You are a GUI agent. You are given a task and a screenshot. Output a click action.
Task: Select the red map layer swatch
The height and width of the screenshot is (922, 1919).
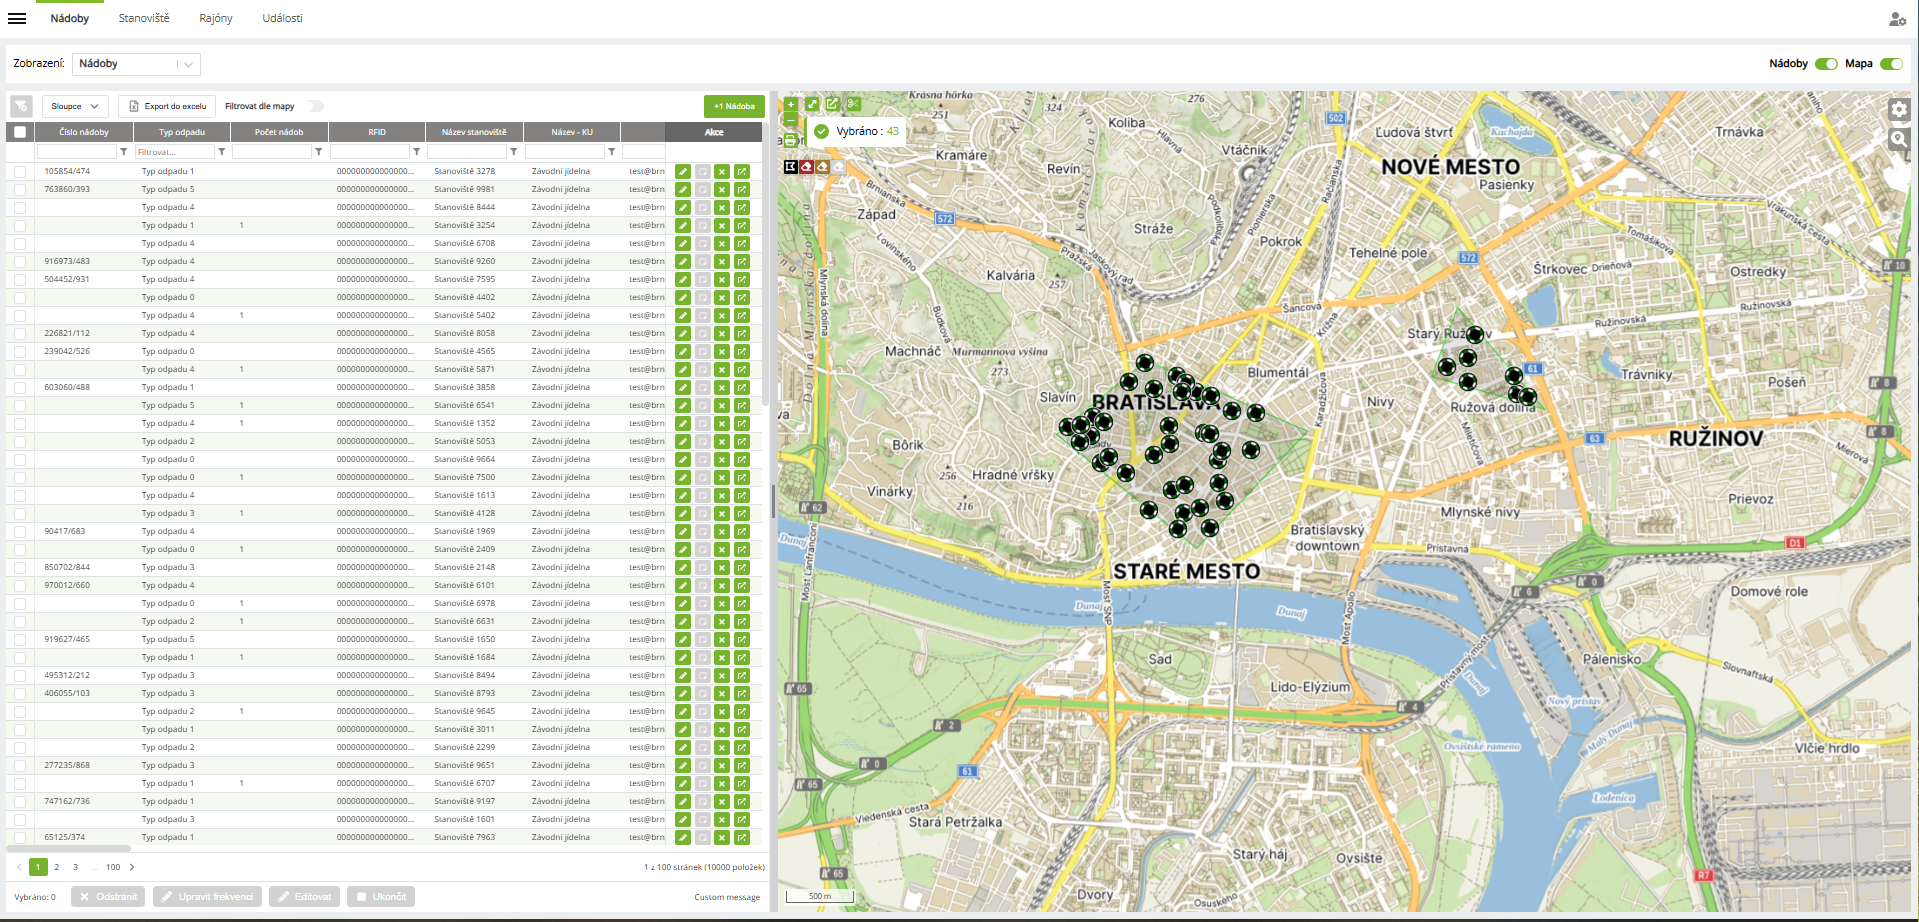pyautogui.click(x=806, y=166)
